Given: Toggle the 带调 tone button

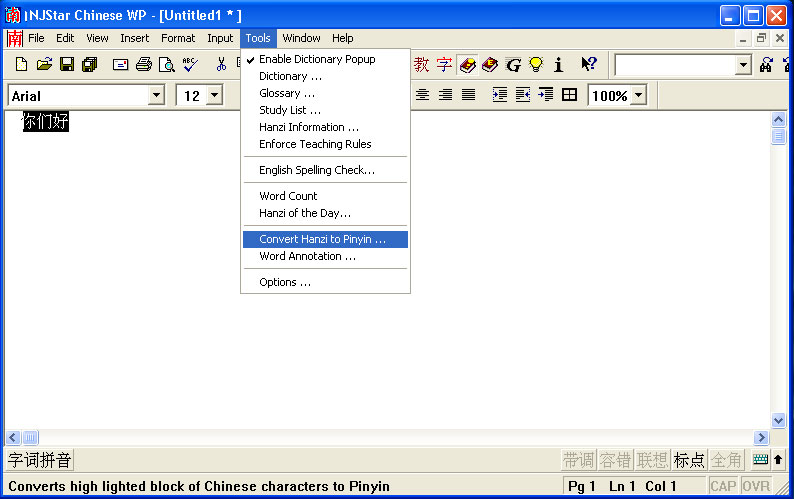Looking at the screenshot, I should coord(578,460).
